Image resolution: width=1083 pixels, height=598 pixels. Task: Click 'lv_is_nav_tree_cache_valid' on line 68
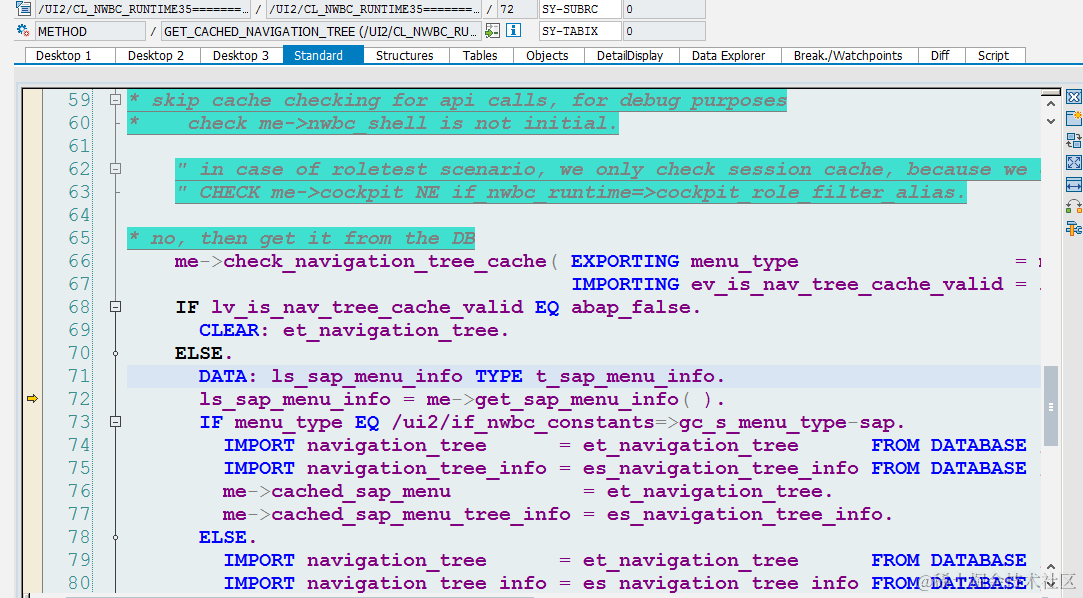(x=367, y=307)
